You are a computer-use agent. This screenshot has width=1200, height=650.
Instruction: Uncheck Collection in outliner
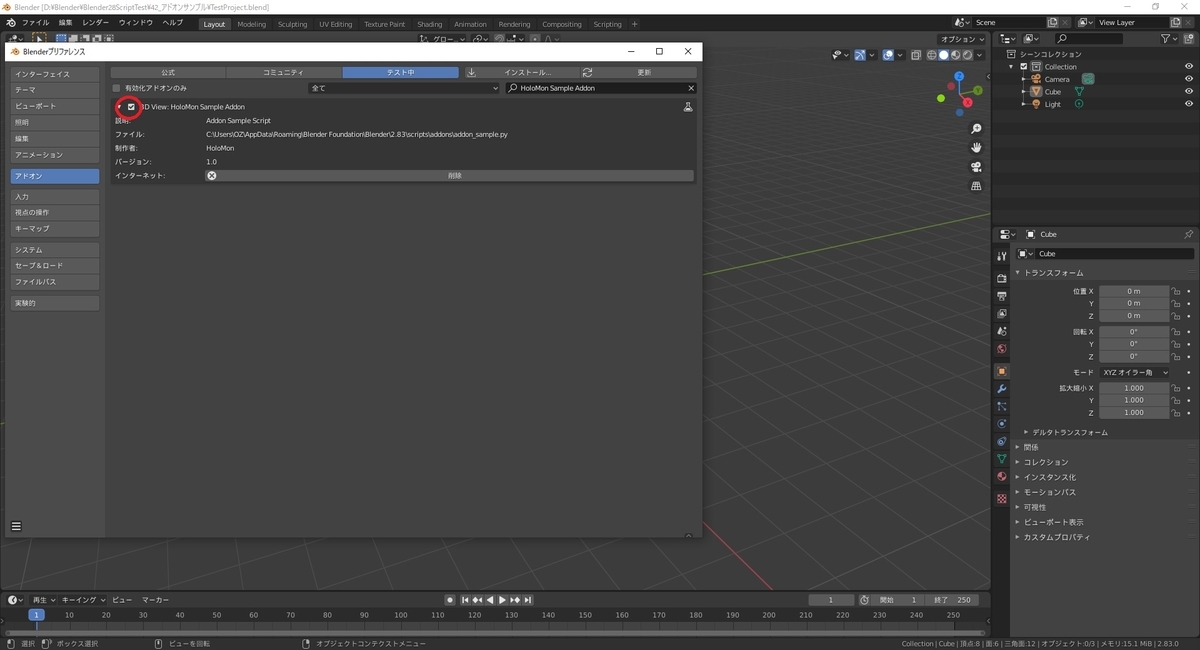(x=1024, y=67)
